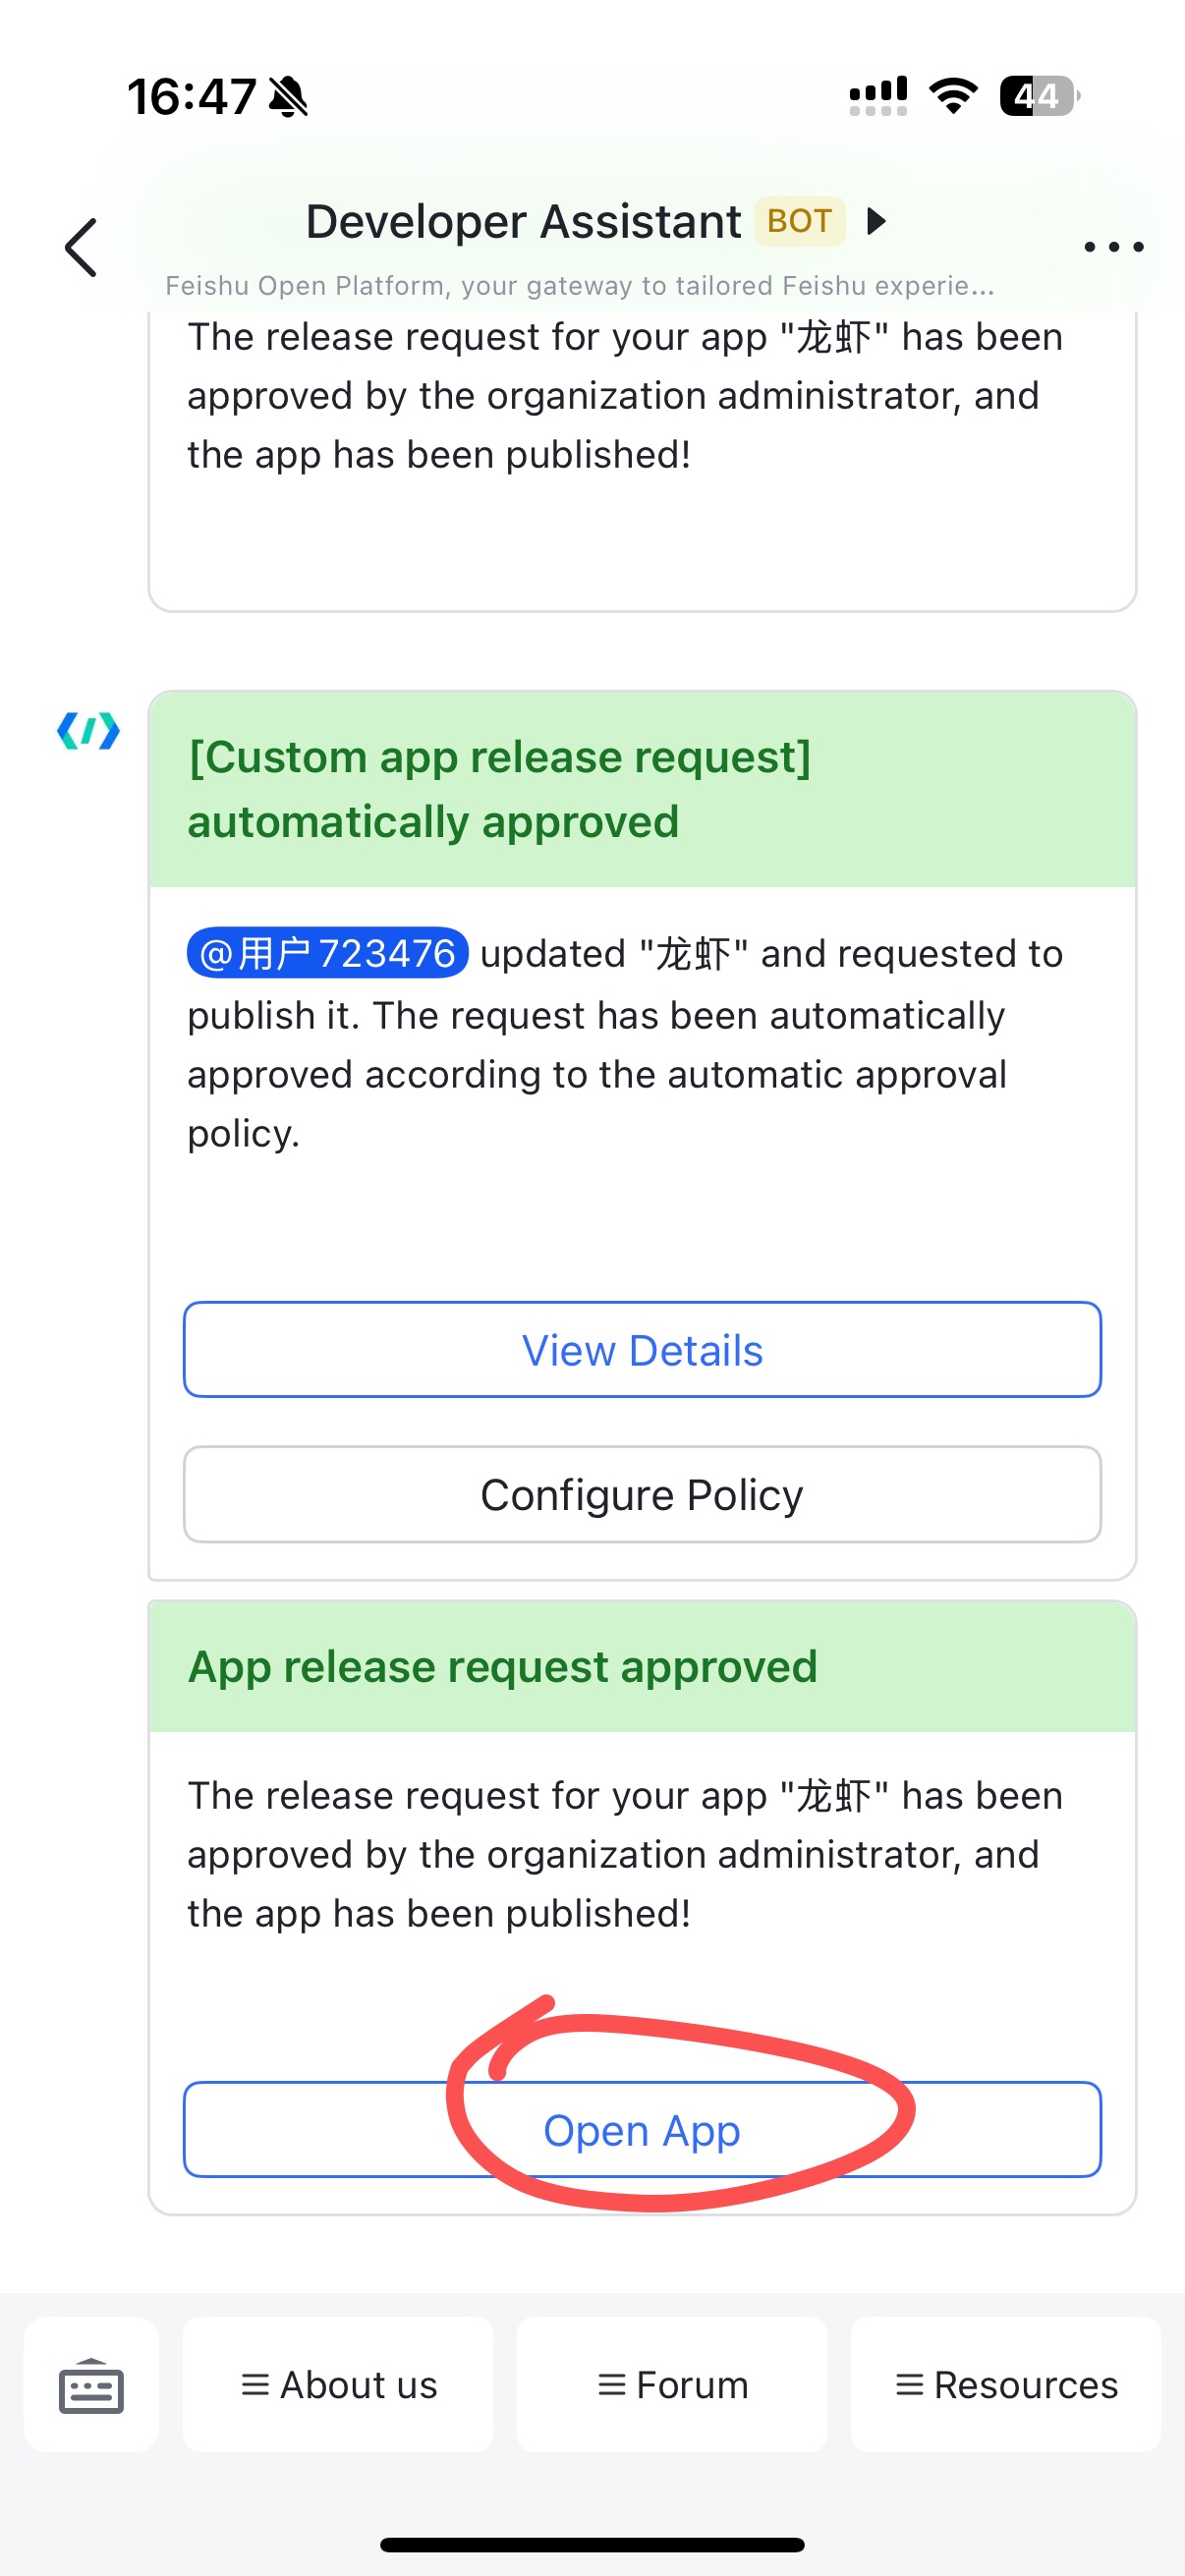Open the Forum menu
Screen dimensions: 1185x2576
pyautogui.click(x=672, y=2385)
